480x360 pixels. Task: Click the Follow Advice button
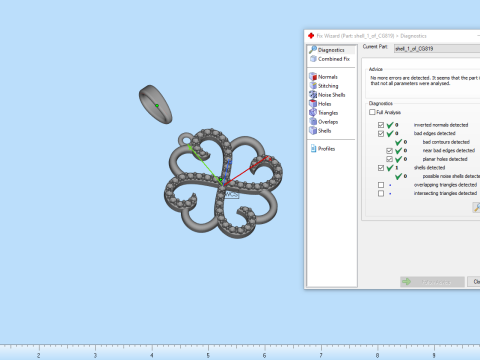click(x=432, y=282)
